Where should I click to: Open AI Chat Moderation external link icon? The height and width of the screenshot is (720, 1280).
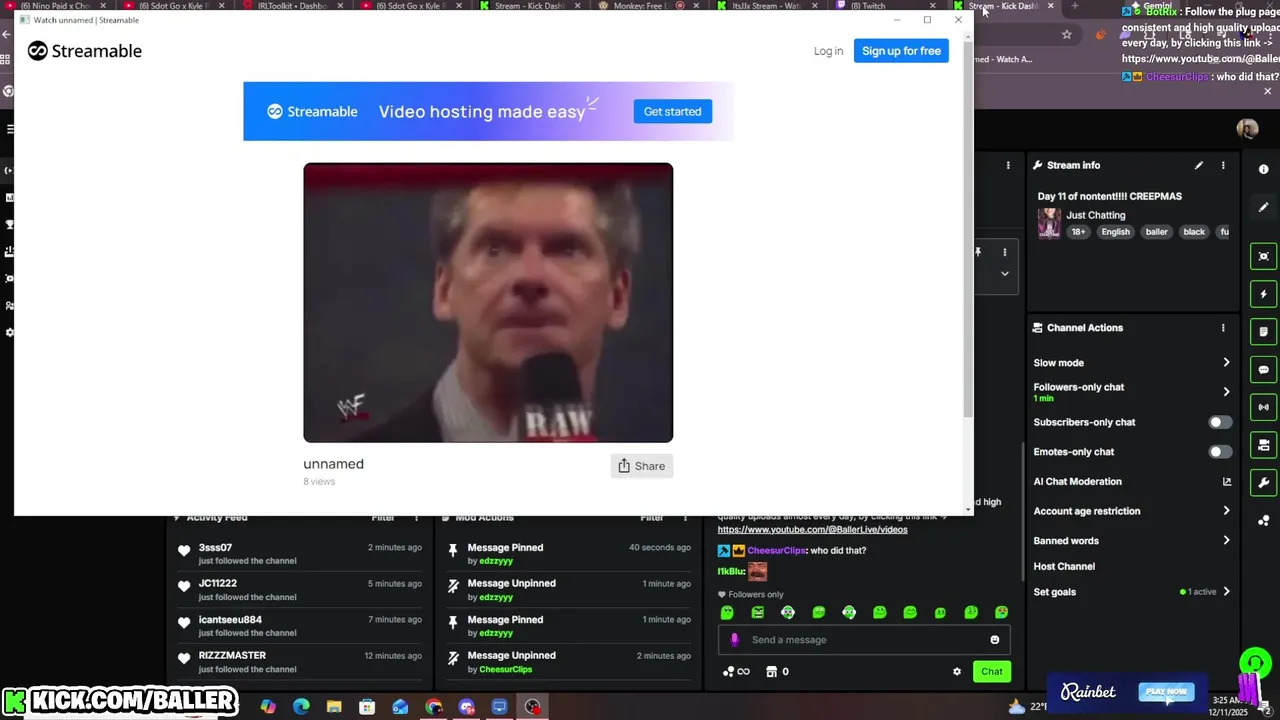pos(1227,482)
